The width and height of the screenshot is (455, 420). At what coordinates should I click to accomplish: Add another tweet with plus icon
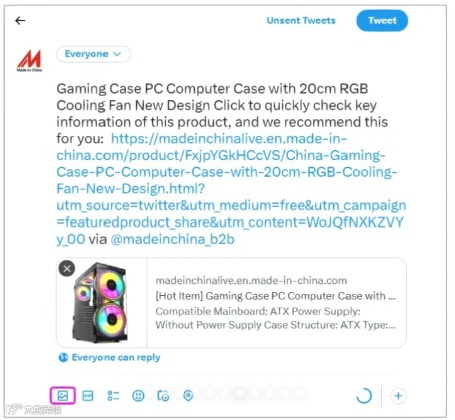(398, 396)
